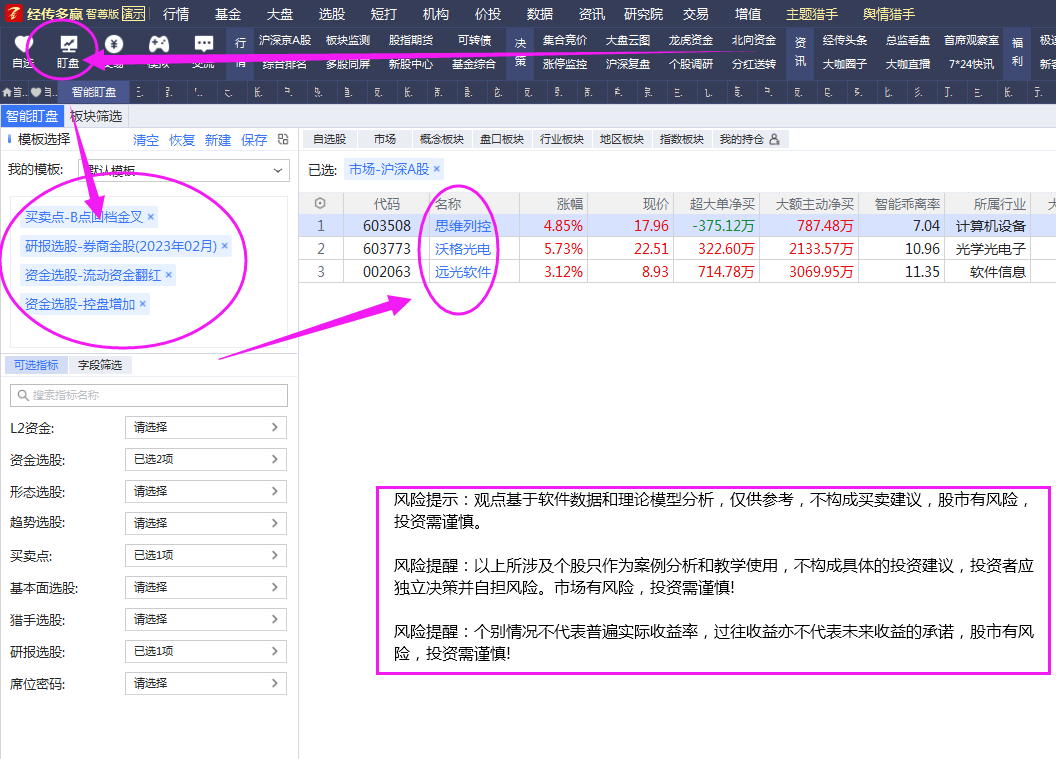Click the heart 自选 tab in tab strip
Image resolution: width=1056 pixels, height=759 pixels.
36,92
